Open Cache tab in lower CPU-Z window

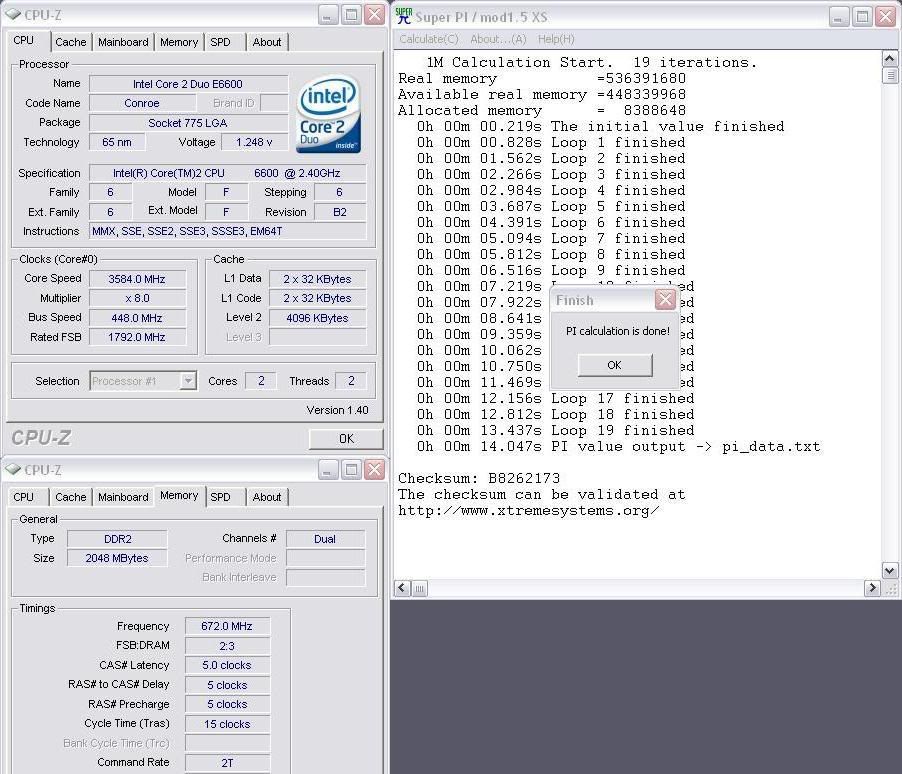[x=71, y=497]
